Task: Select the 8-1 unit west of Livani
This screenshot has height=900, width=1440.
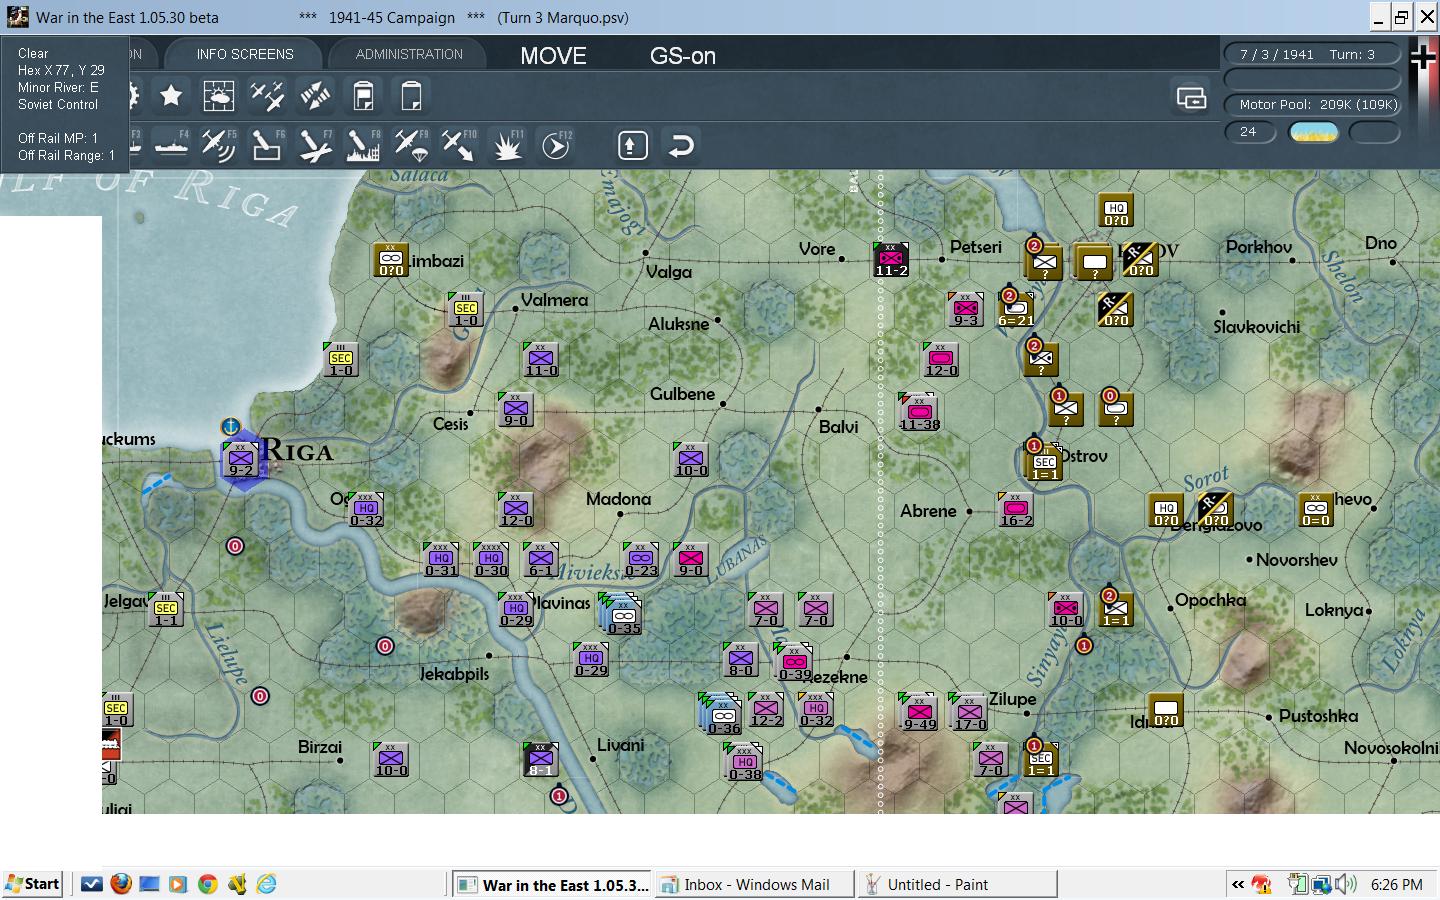Action: (541, 759)
